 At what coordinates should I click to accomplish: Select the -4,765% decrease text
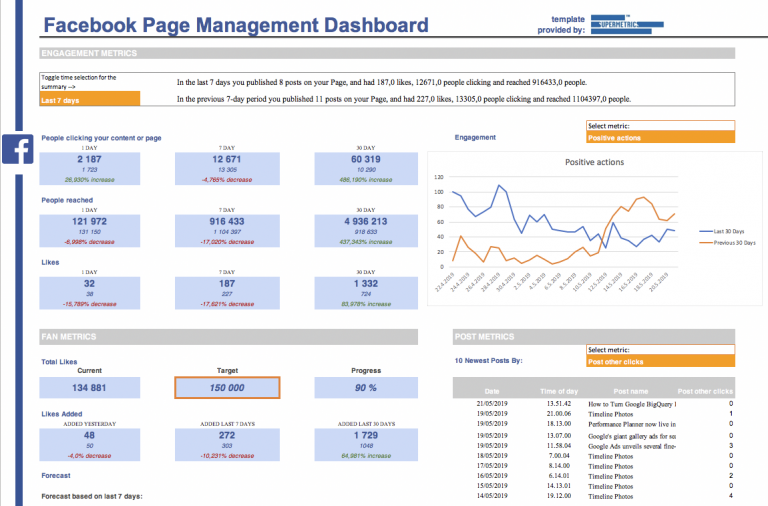click(x=227, y=180)
